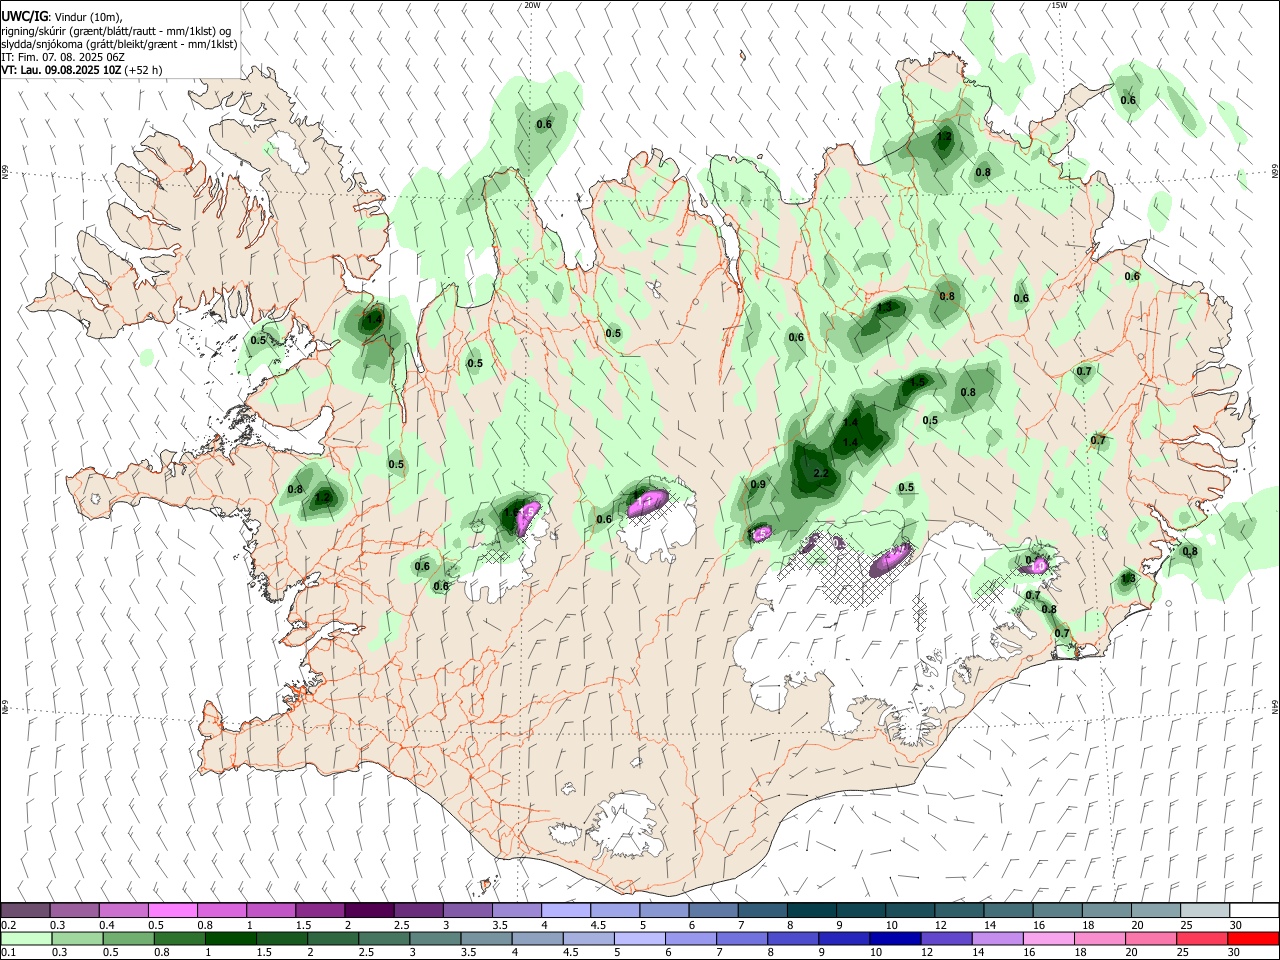Viewport: 1280px width, 960px height.
Task: Click the dark plum swatch between 0.2 and 0.3 on the snow scale
Action: click(25, 911)
